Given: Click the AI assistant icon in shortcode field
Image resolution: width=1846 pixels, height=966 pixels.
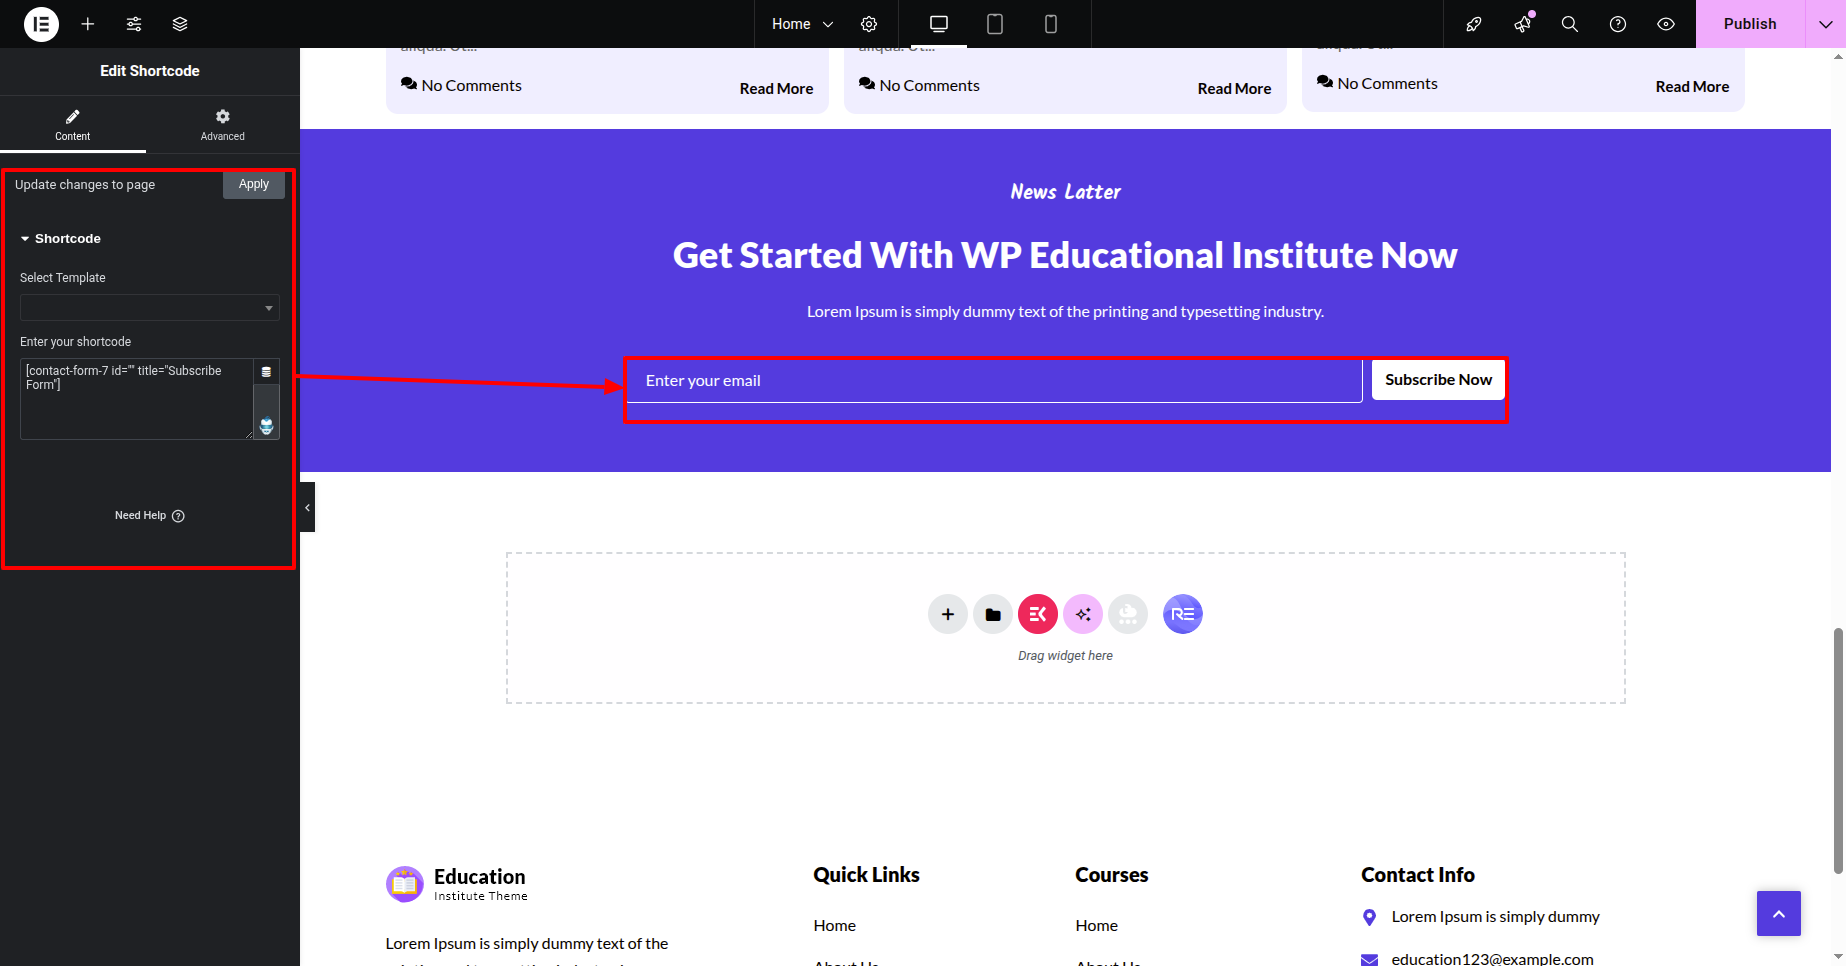Looking at the screenshot, I should coord(266,426).
